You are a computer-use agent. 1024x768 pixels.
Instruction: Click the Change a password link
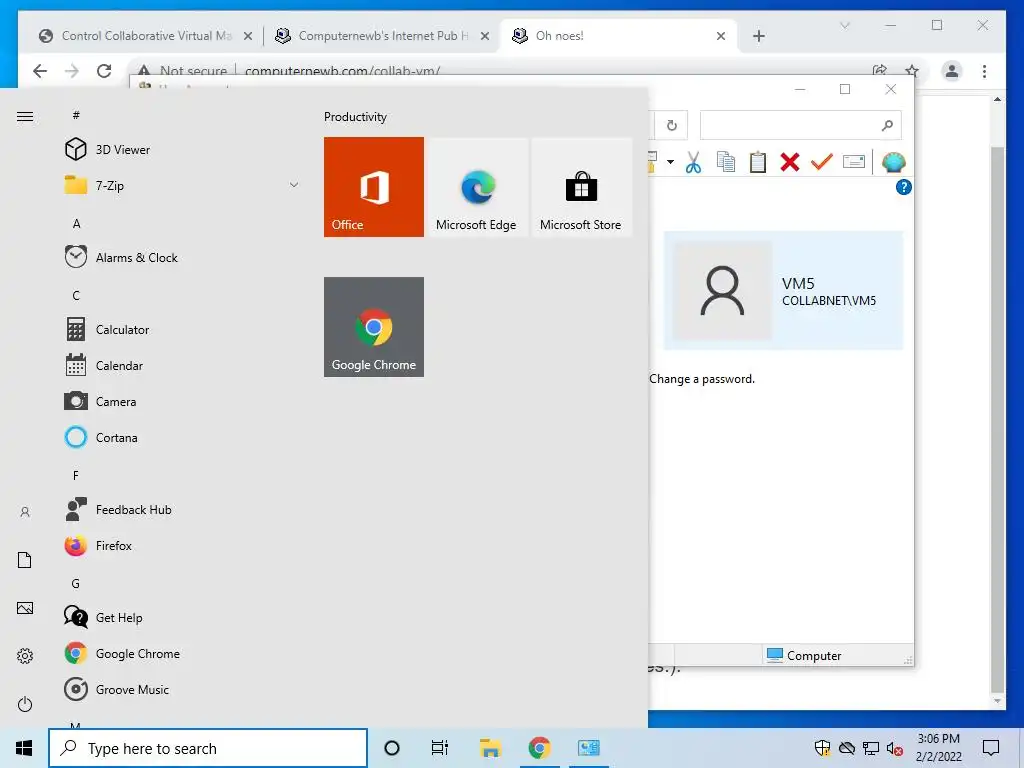(x=701, y=379)
